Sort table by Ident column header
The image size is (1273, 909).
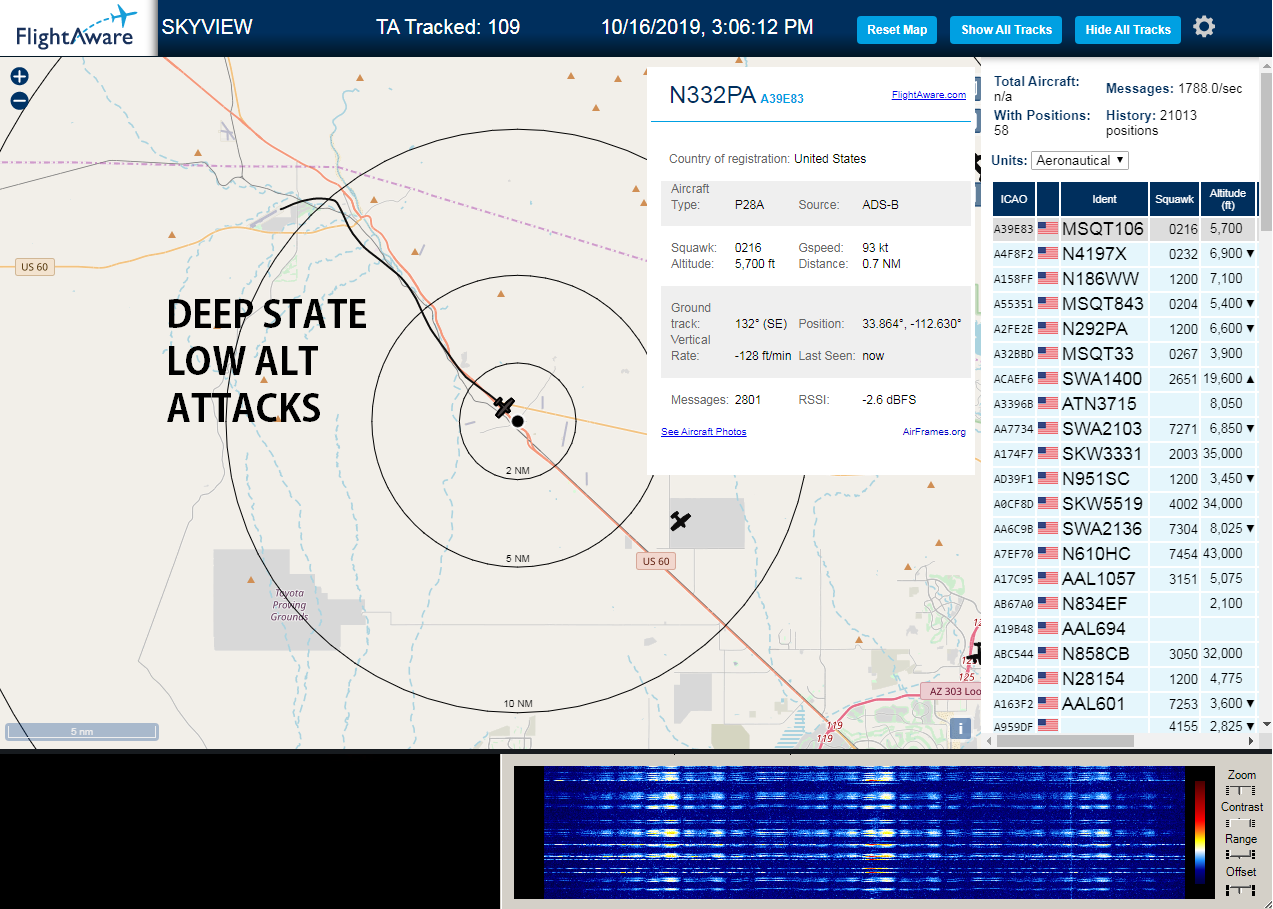tap(1105, 199)
